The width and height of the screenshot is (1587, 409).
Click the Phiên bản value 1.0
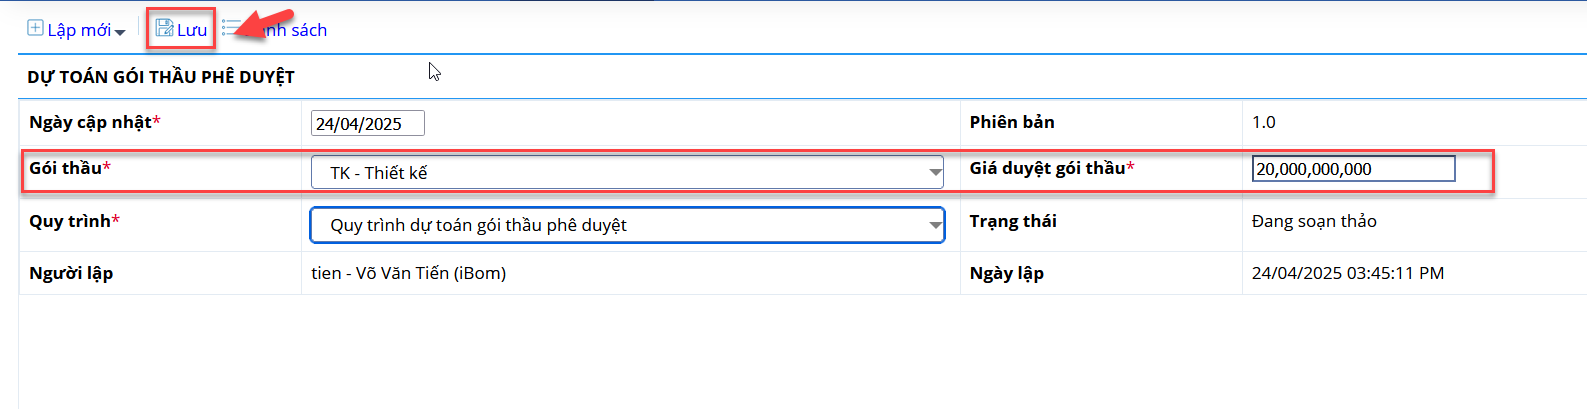(1264, 122)
